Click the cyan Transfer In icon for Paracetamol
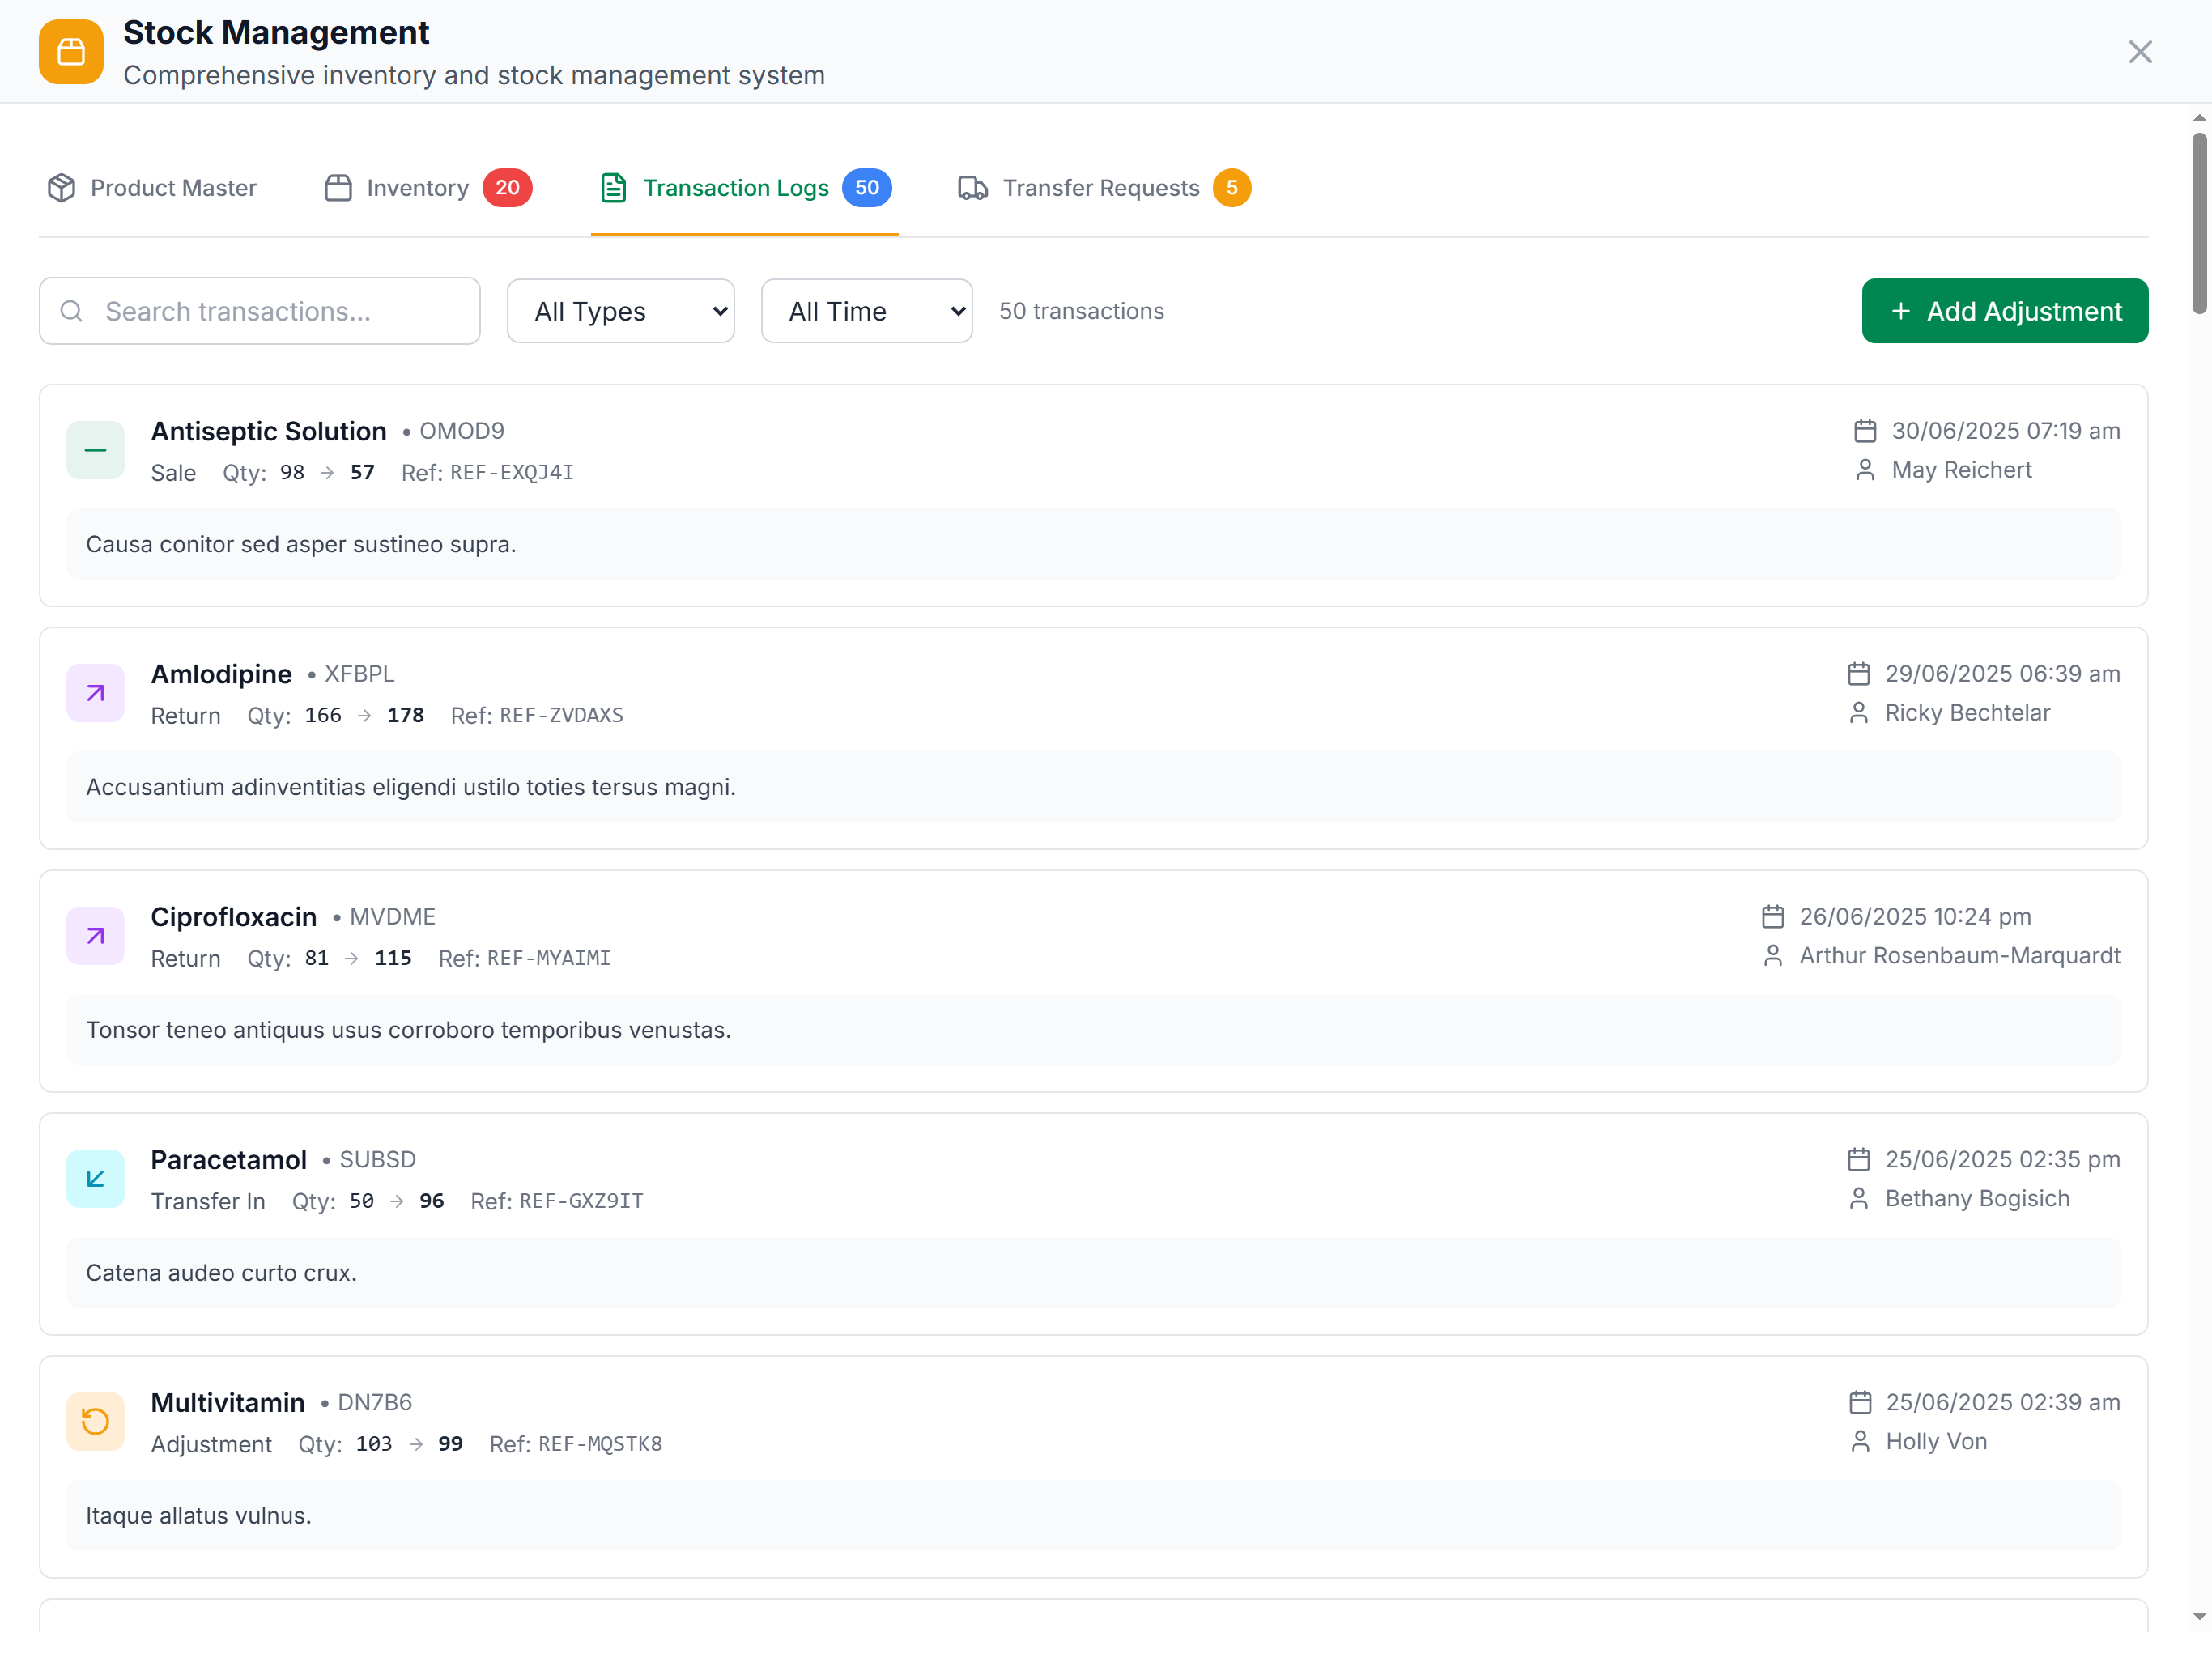Viewport: 2212px width, 1658px height. (95, 1179)
